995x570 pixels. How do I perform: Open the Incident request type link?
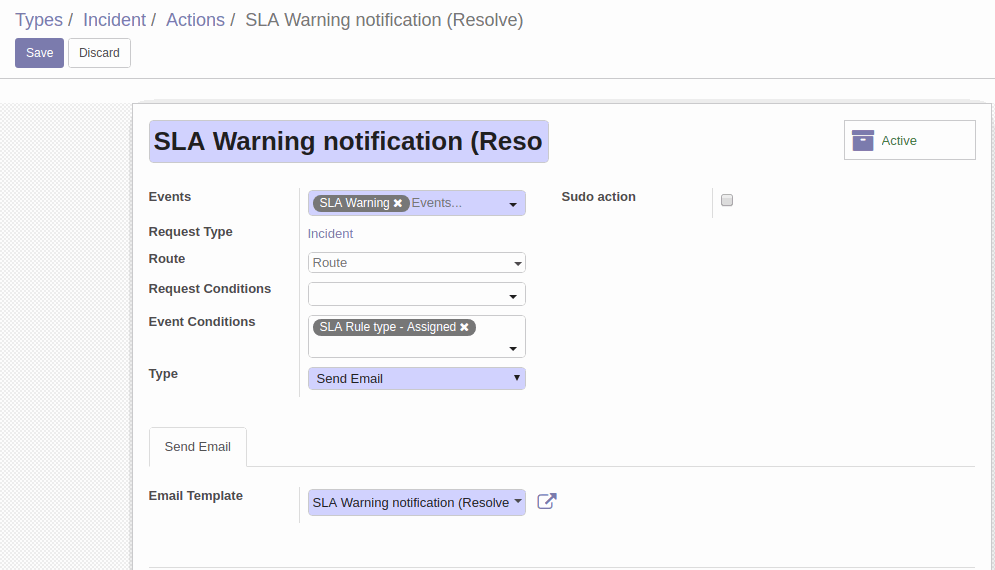[x=330, y=234]
